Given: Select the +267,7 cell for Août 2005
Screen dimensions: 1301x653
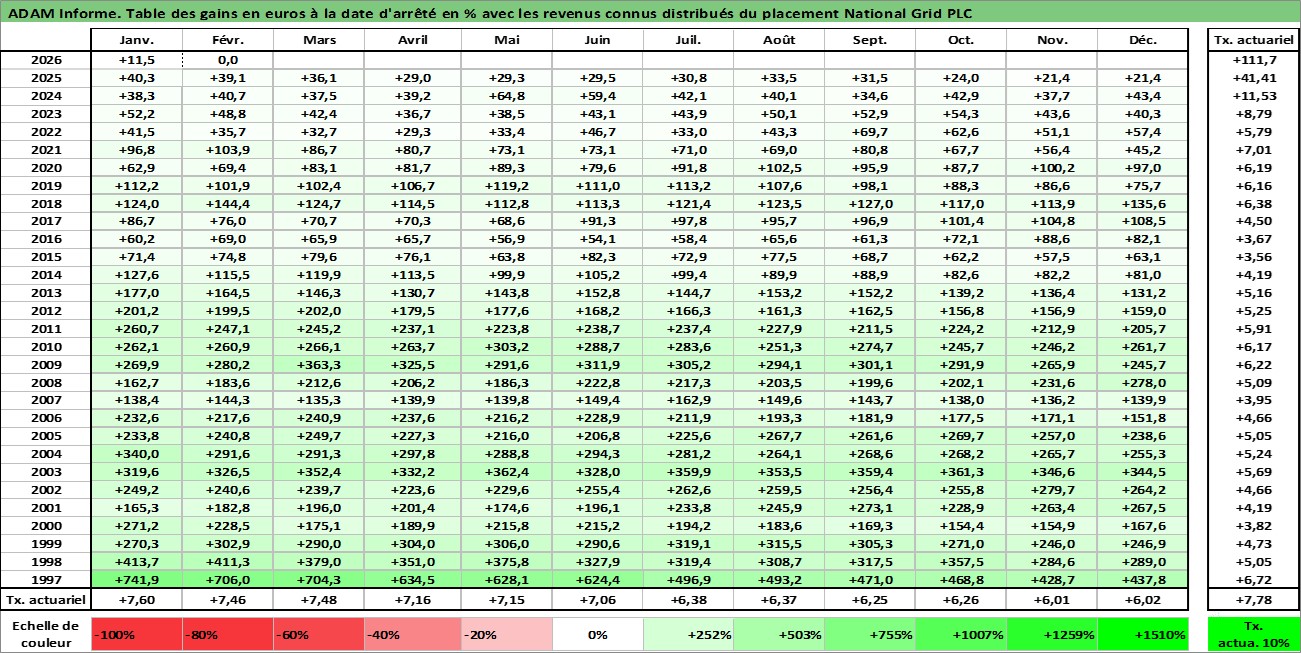Looking at the screenshot, I should (x=778, y=437).
